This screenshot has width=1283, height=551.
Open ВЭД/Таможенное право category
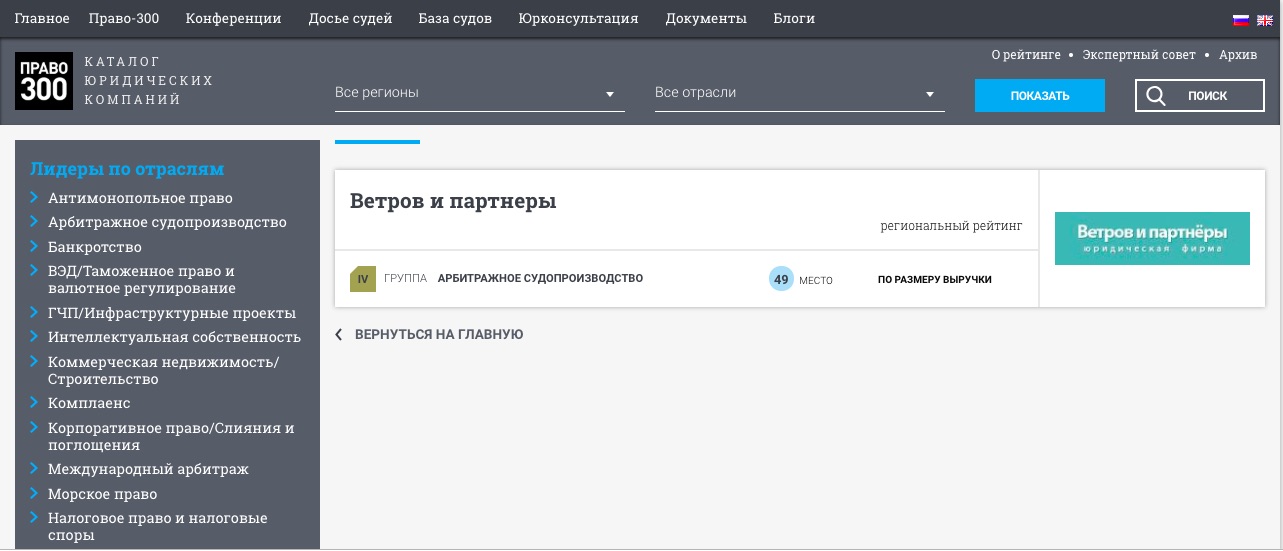pyautogui.click(x=142, y=280)
